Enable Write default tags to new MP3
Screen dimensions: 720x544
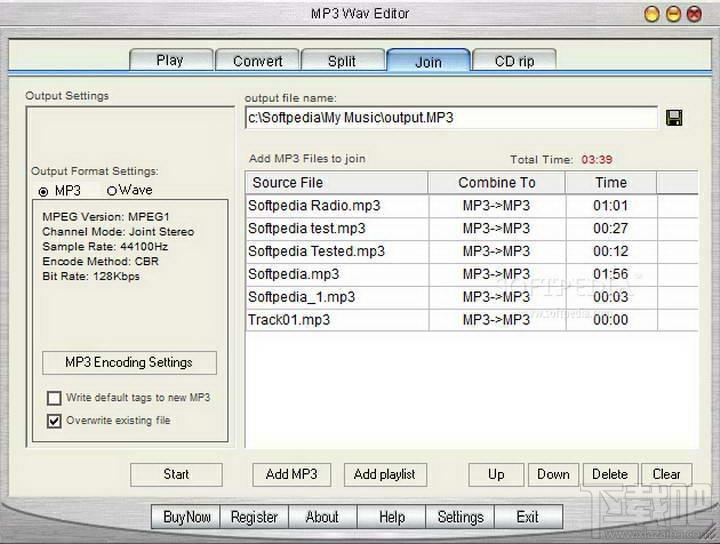54,398
